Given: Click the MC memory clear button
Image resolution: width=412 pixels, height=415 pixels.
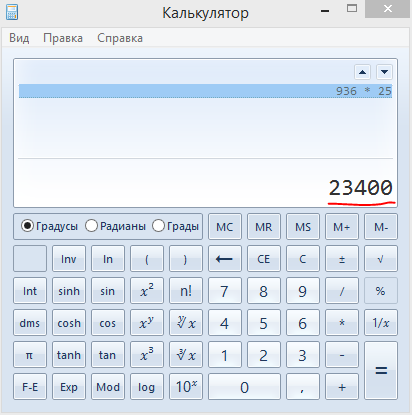Looking at the screenshot, I should [225, 227].
